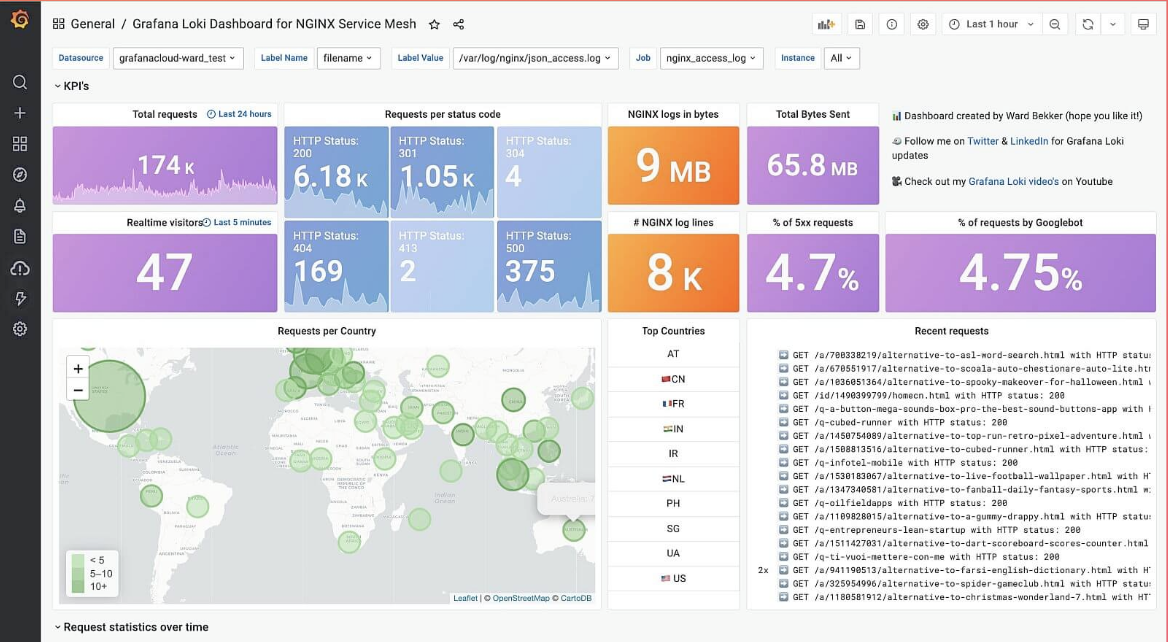
Task: Open the Twitter link
Action: (983, 141)
